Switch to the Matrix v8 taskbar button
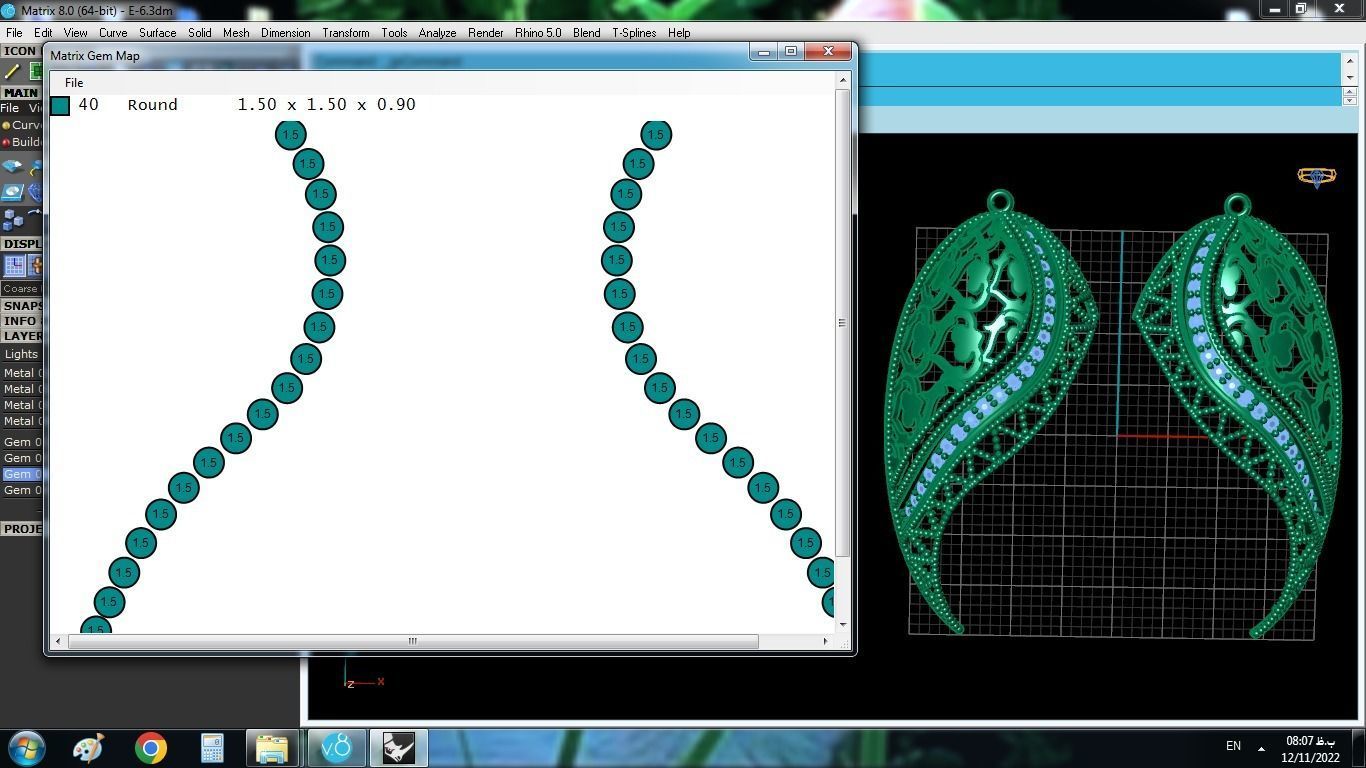1366x768 pixels. (337, 748)
